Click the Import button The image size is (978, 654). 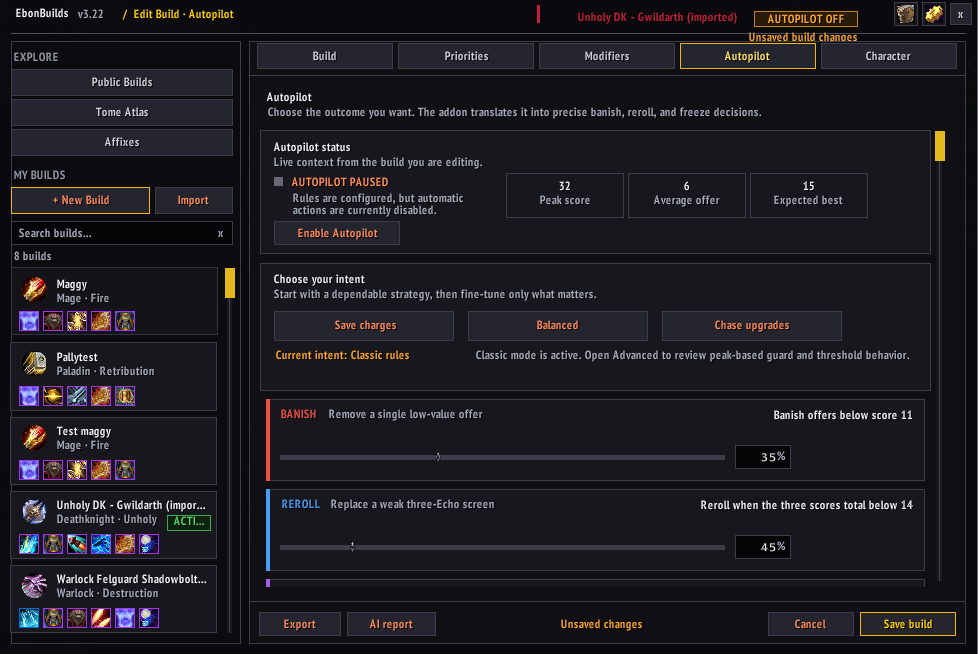pos(193,200)
